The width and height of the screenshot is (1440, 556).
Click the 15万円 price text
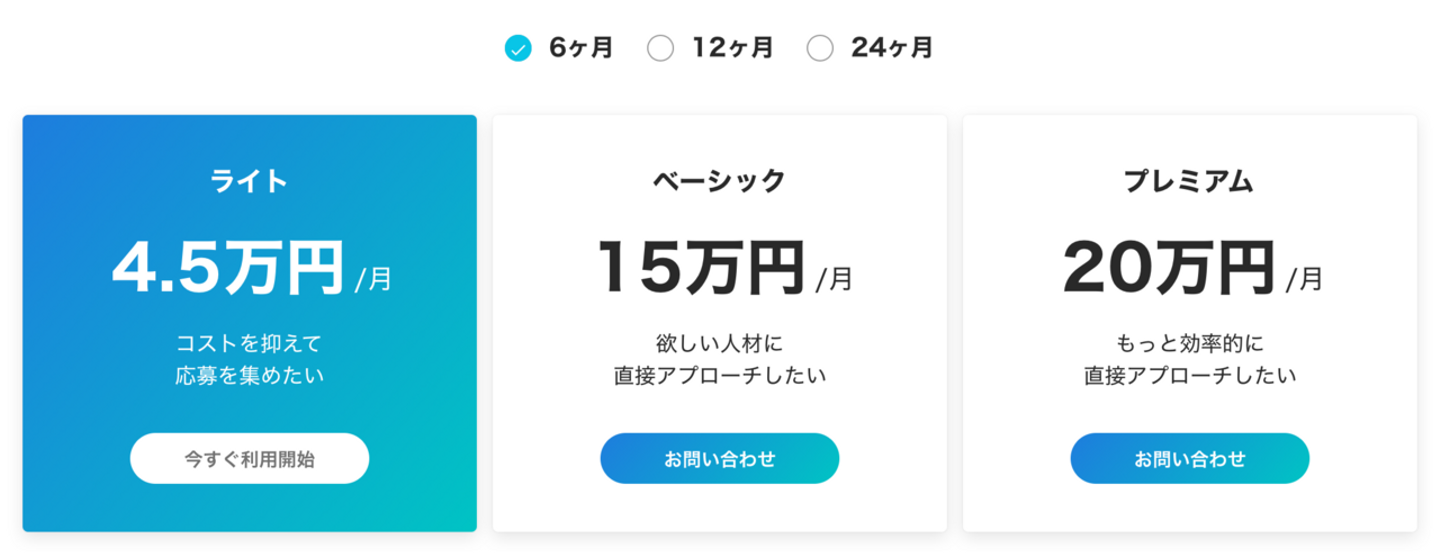[702, 267]
